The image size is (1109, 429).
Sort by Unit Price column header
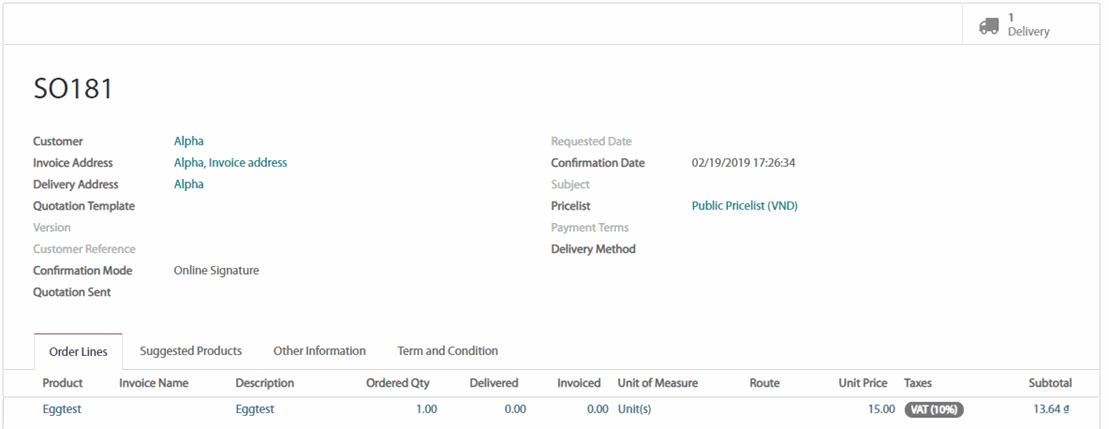pyautogui.click(x=862, y=383)
